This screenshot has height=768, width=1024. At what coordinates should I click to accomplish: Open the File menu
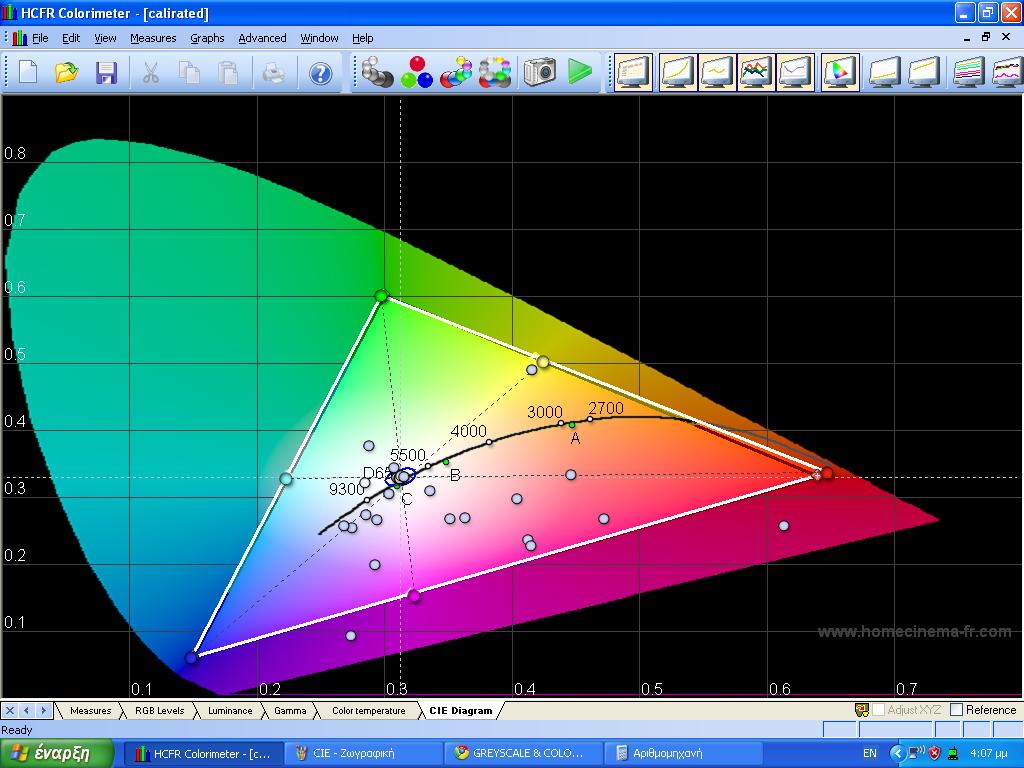40,38
